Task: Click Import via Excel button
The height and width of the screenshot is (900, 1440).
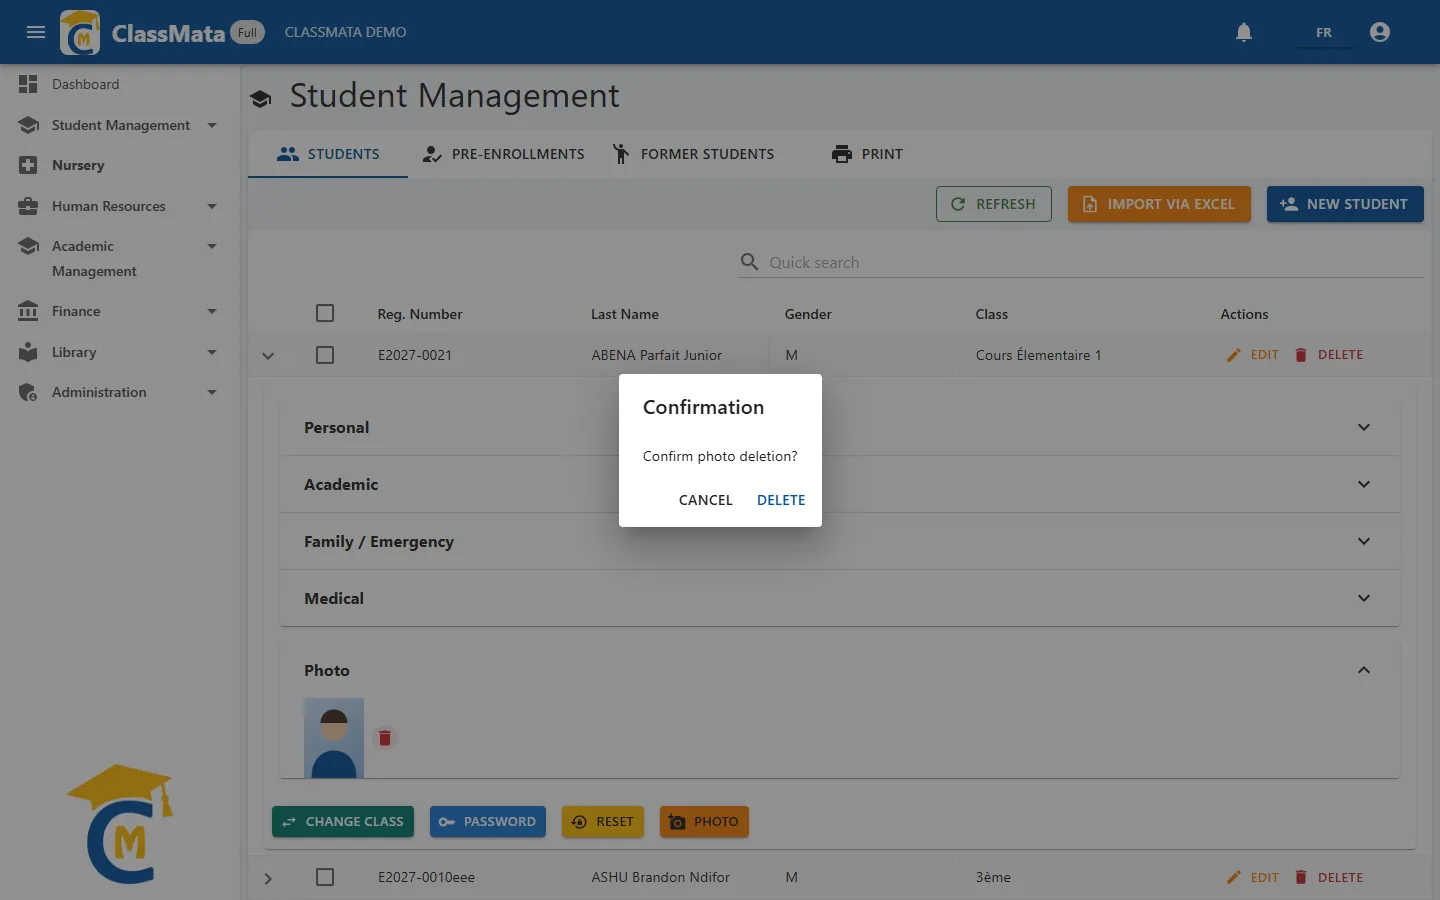Action: (x=1159, y=204)
